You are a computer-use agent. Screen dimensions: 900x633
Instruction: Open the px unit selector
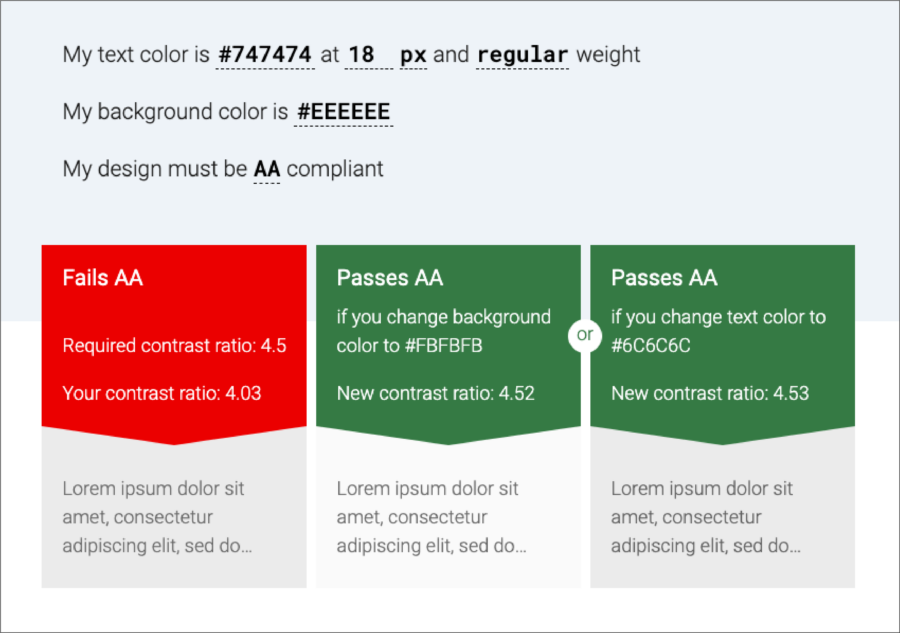click(413, 55)
